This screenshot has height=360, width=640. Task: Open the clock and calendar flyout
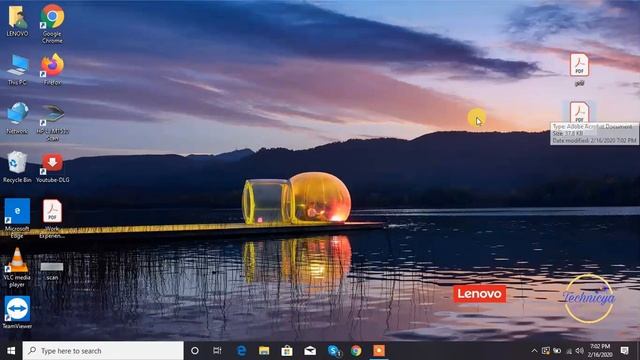[x=600, y=351]
